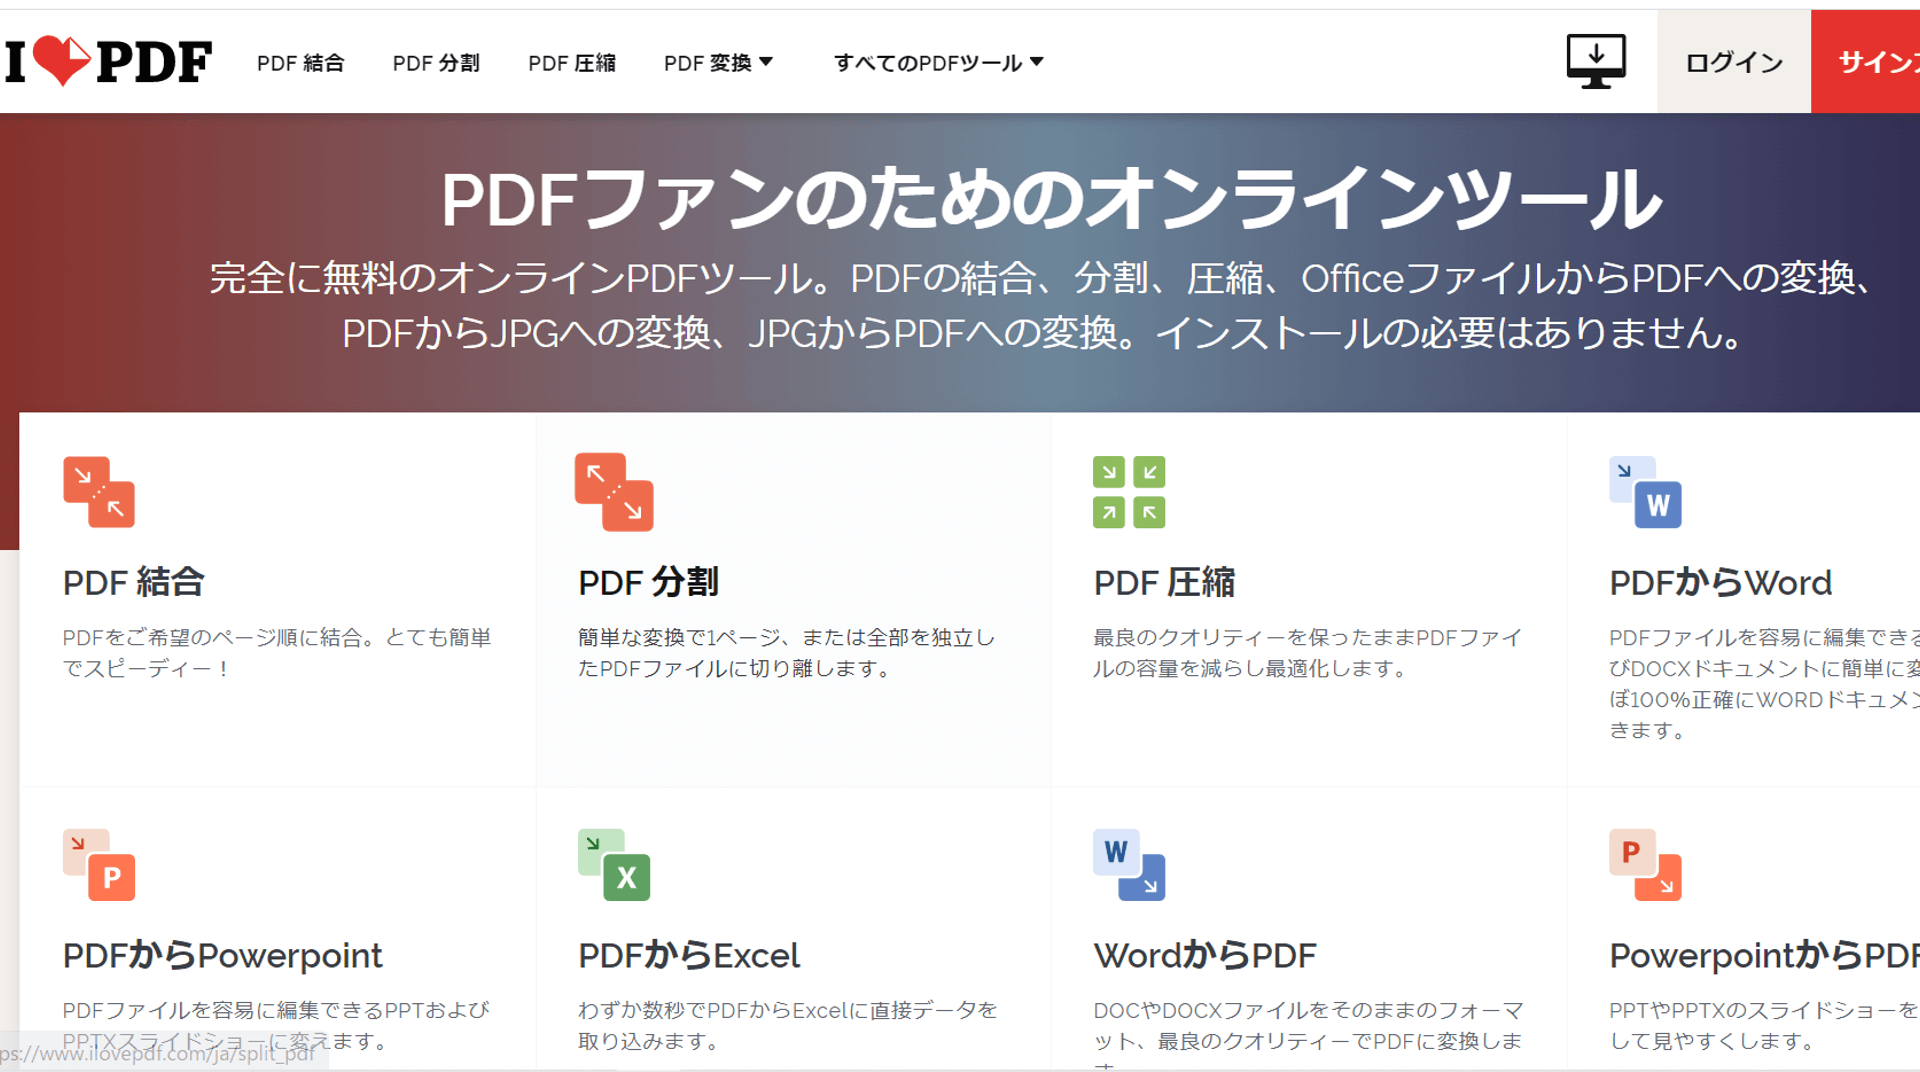Image resolution: width=1920 pixels, height=1072 pixels.
Task: Click the hero subtitle starting 完全に無料
Action: tap(1041, 305)
